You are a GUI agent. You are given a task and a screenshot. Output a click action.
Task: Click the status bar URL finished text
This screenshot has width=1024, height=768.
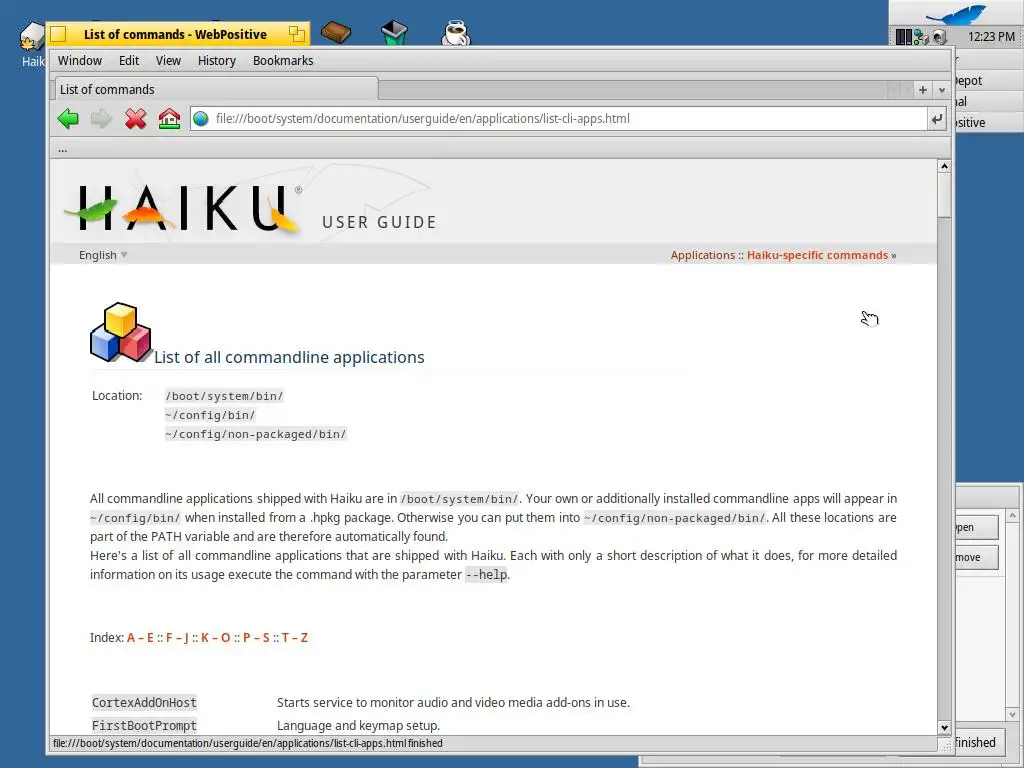click(x=248, y=743)
